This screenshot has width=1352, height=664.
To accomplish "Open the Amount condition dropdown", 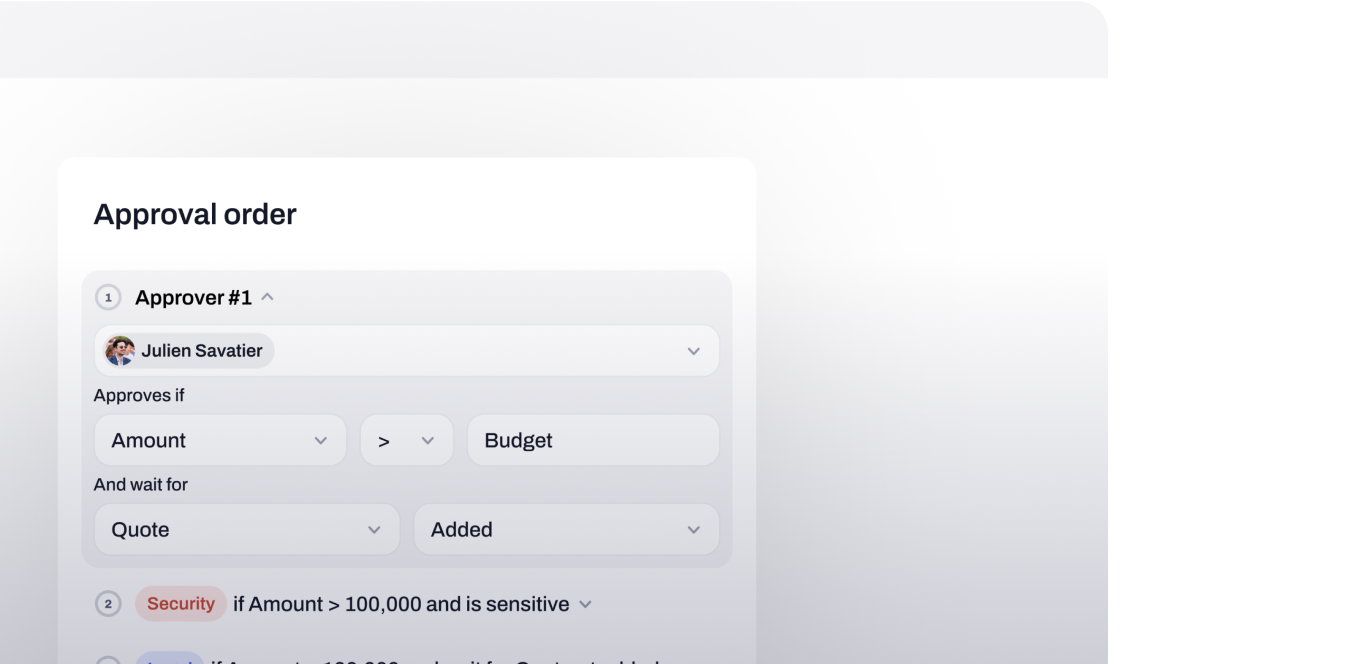I will point(321,440).
